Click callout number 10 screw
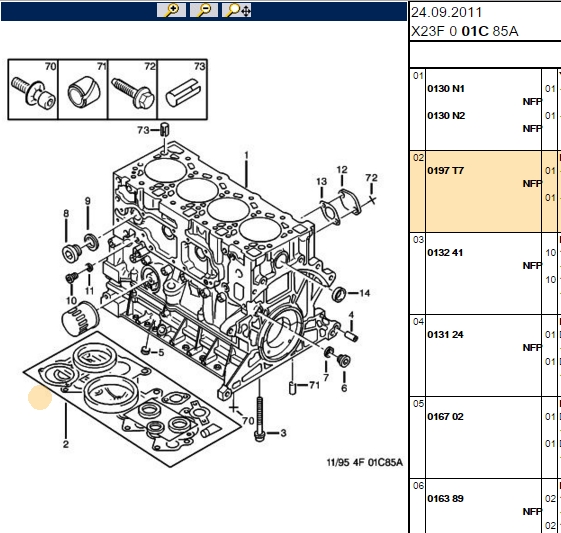This screenshot has height=533, width=561. click(71, 300)
